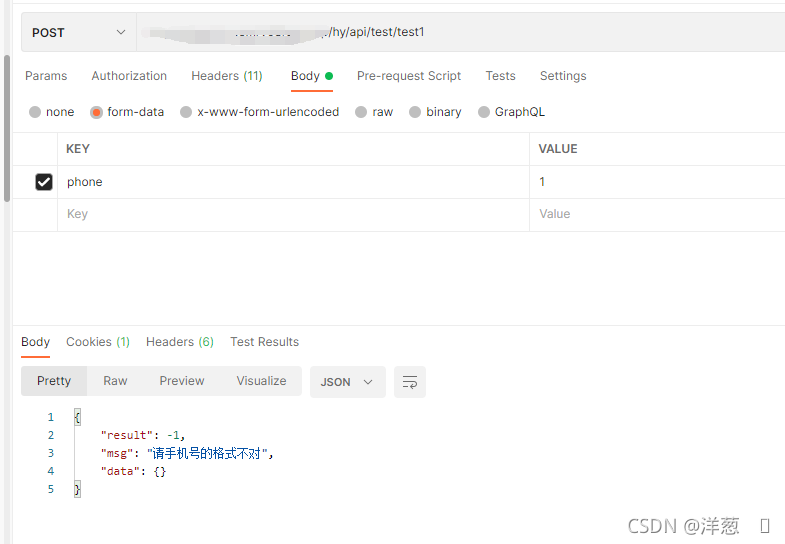
Task: Click the phone value cell showing 1
Action: 657,182
